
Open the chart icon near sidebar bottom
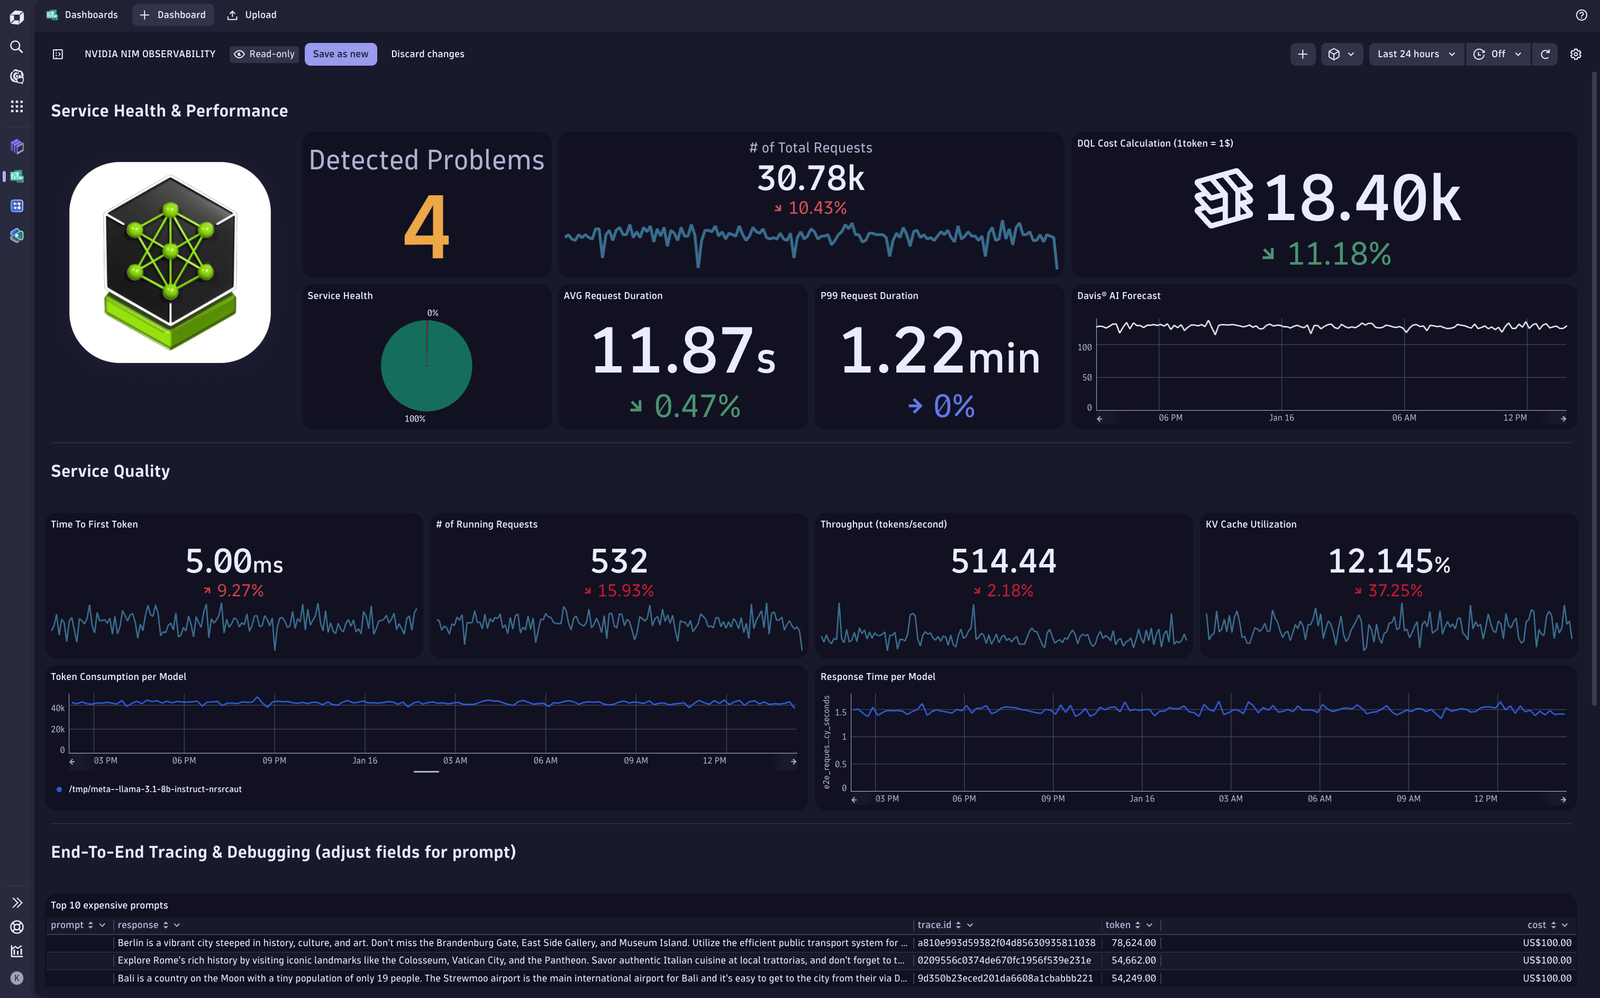pyautogui.click(x=16, y=951)
